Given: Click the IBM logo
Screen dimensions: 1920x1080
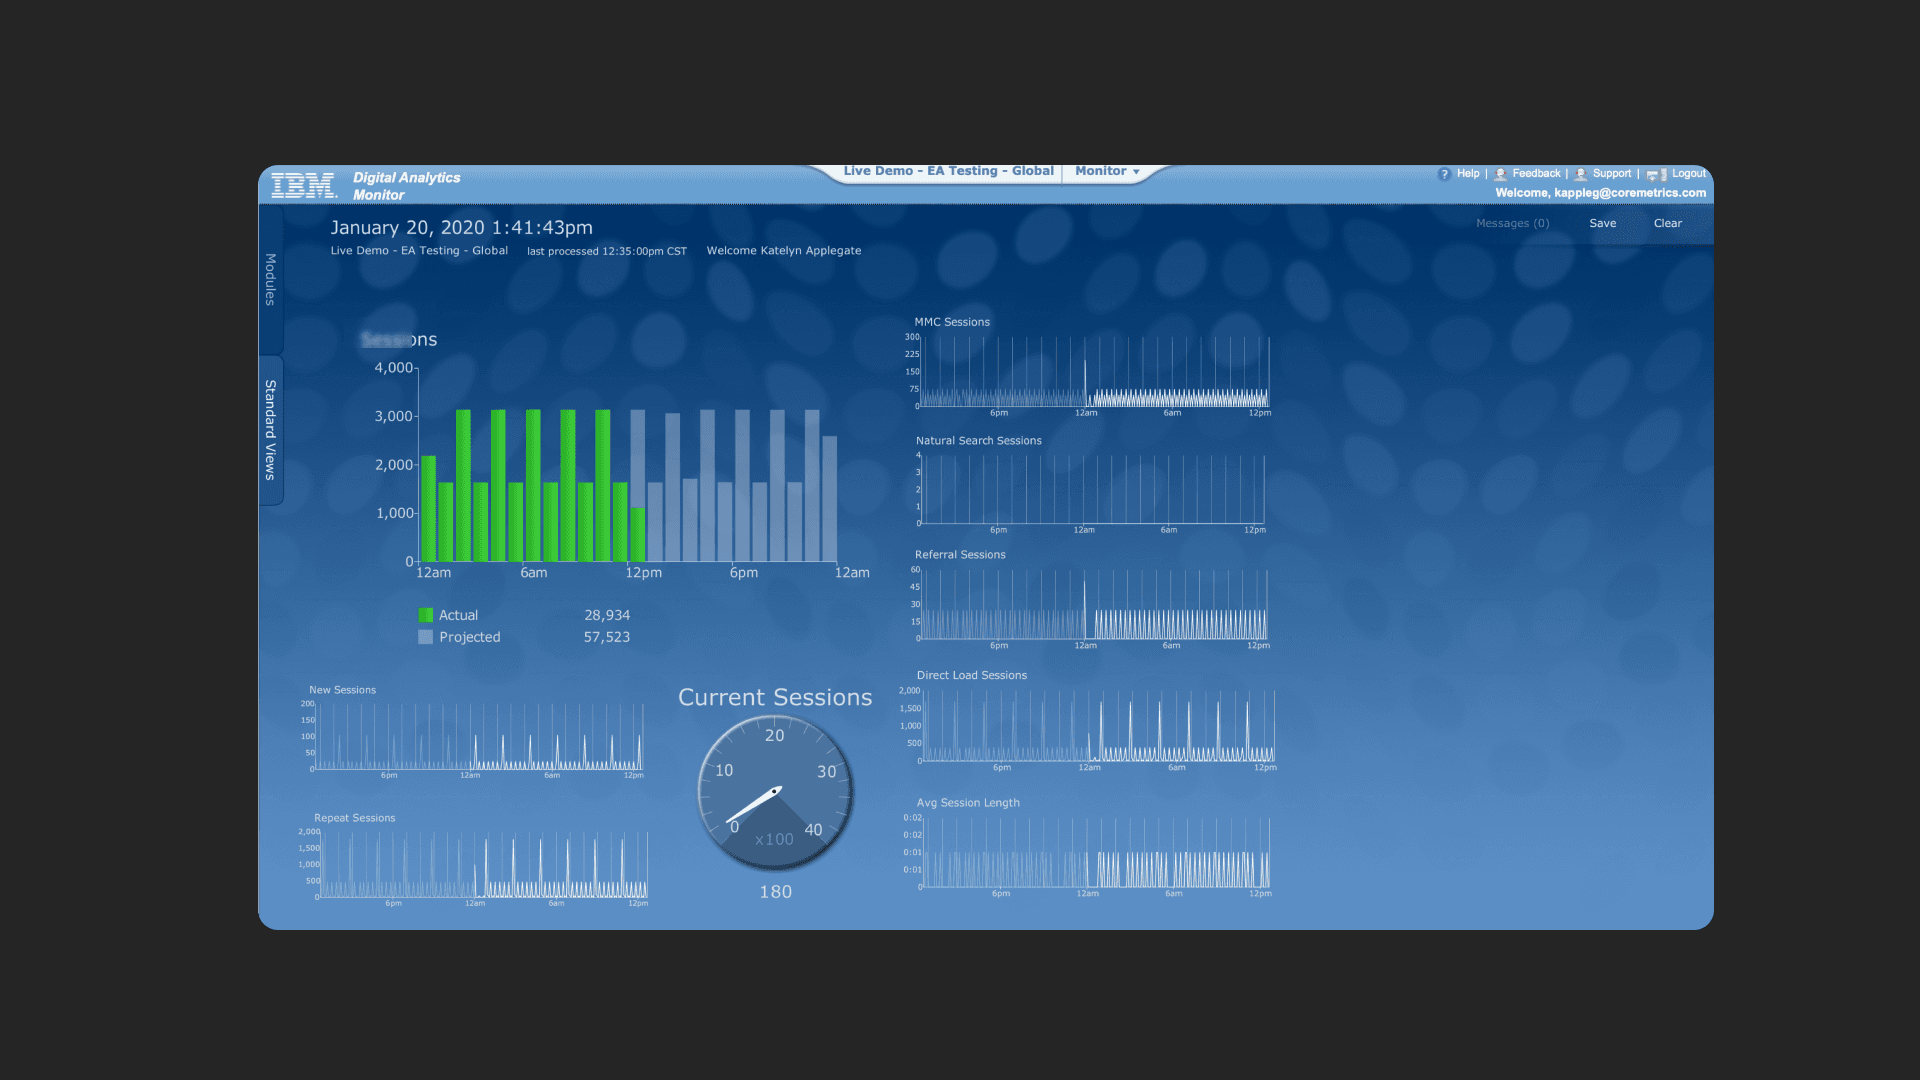Looking at the screenshot, I should (304, 185).
